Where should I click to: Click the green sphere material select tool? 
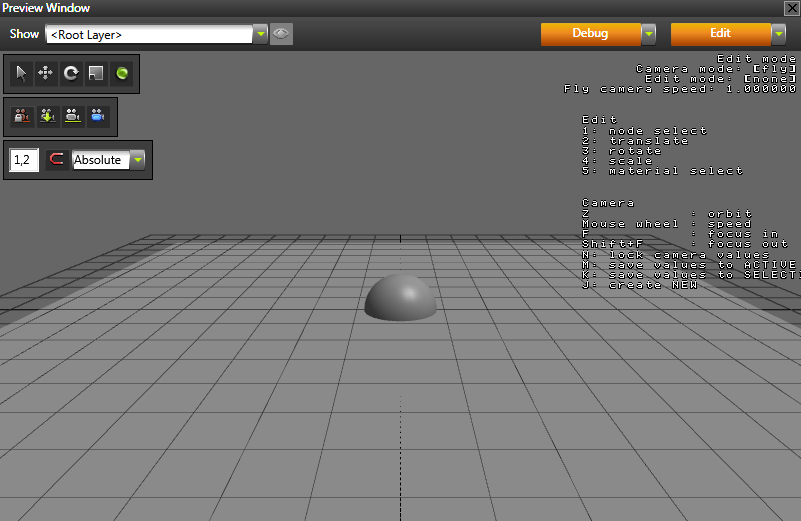121,73
